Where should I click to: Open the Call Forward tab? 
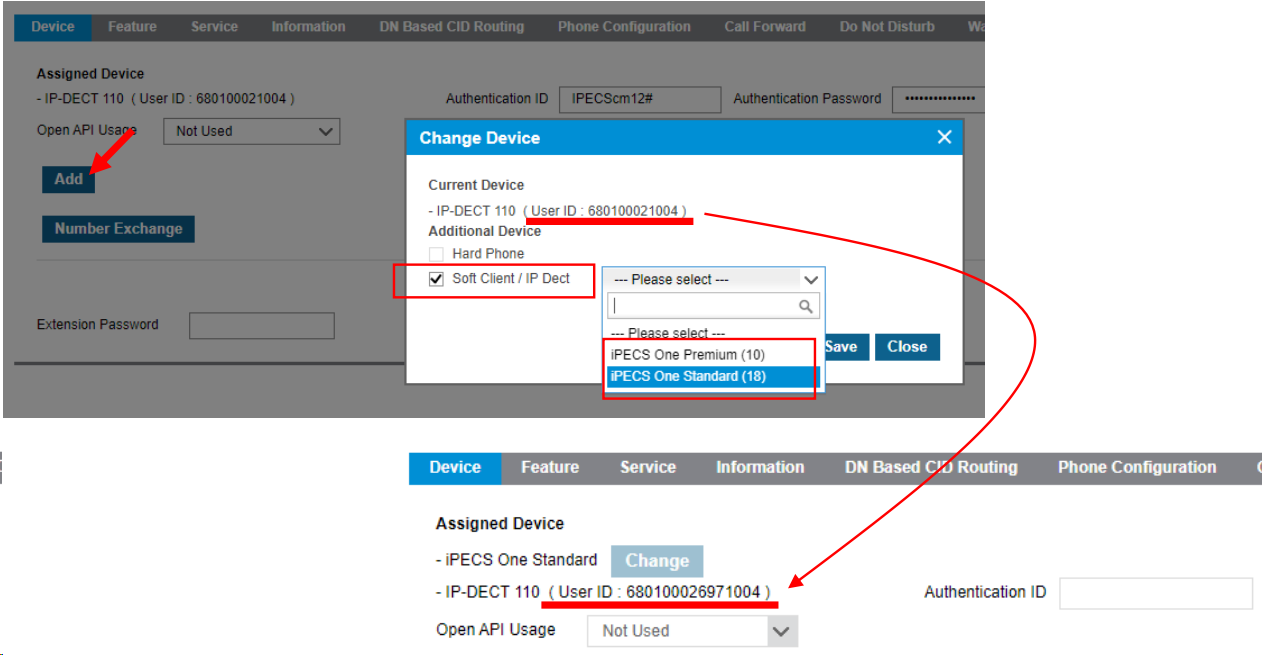pyautogui.click(x=765, y=27)
